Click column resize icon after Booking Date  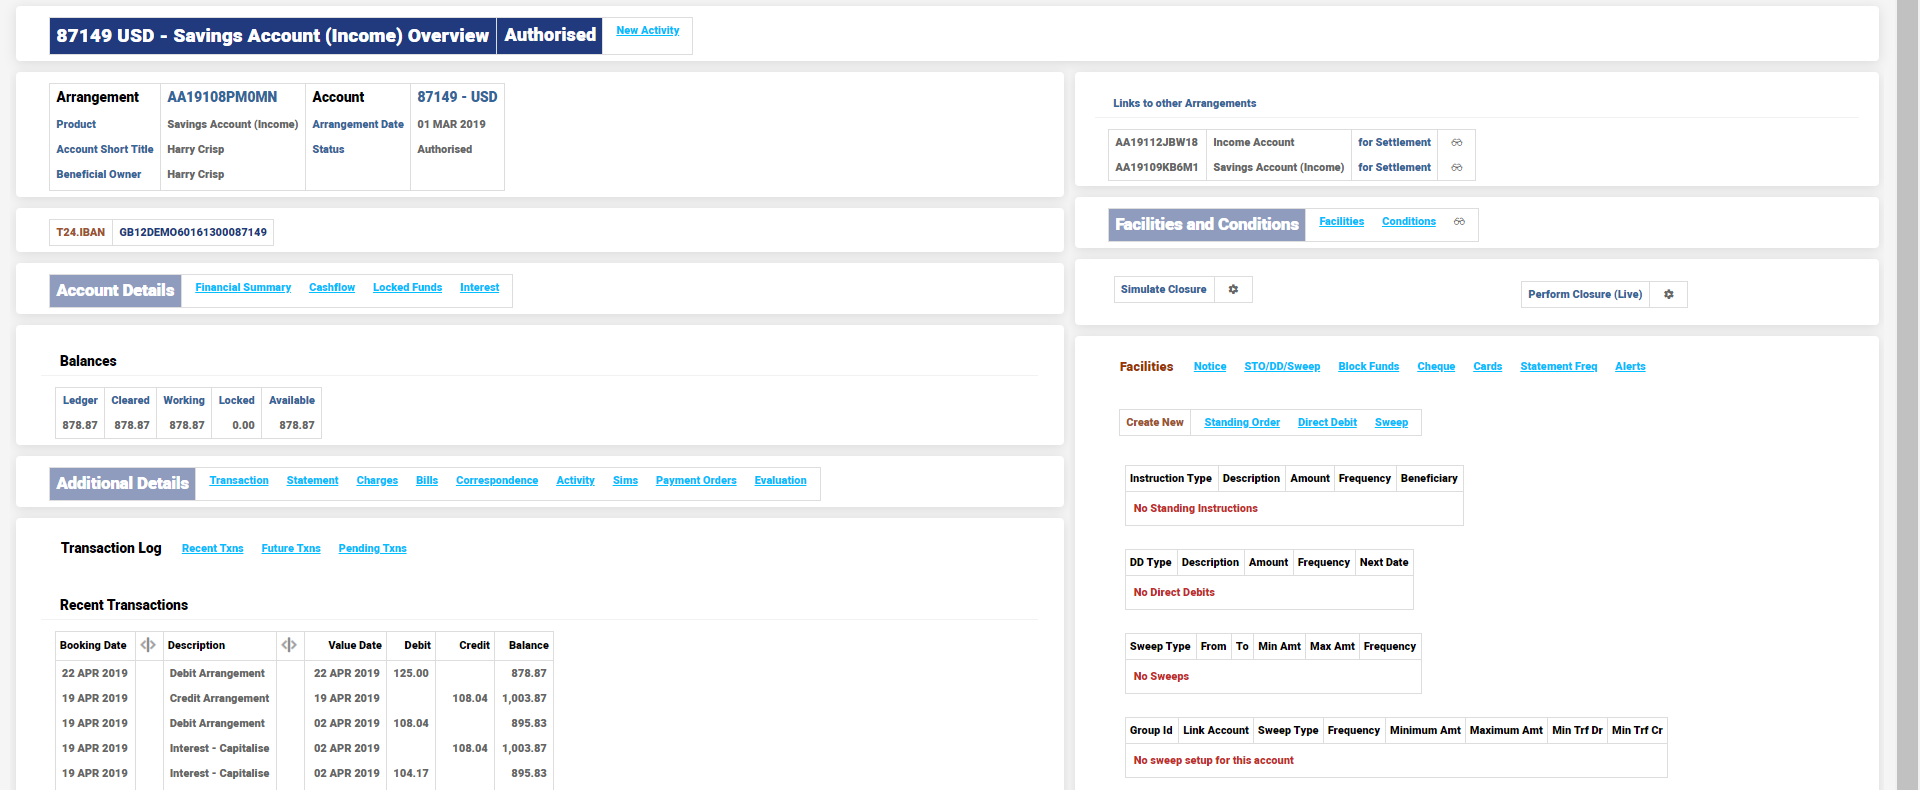point(148,645)
